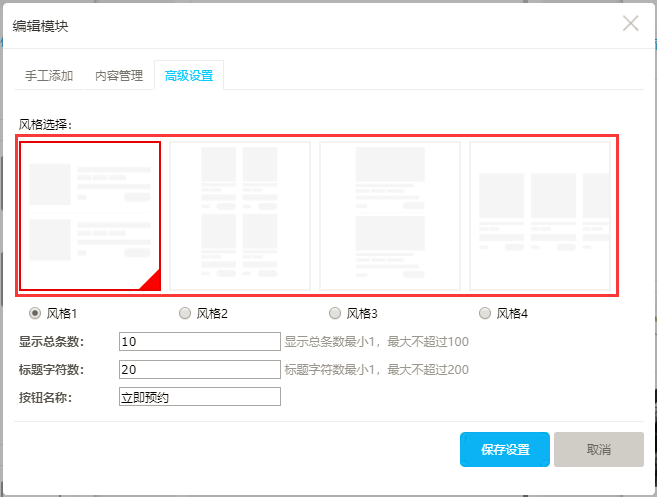Click the 取消 button

click(x=598, y=450)
